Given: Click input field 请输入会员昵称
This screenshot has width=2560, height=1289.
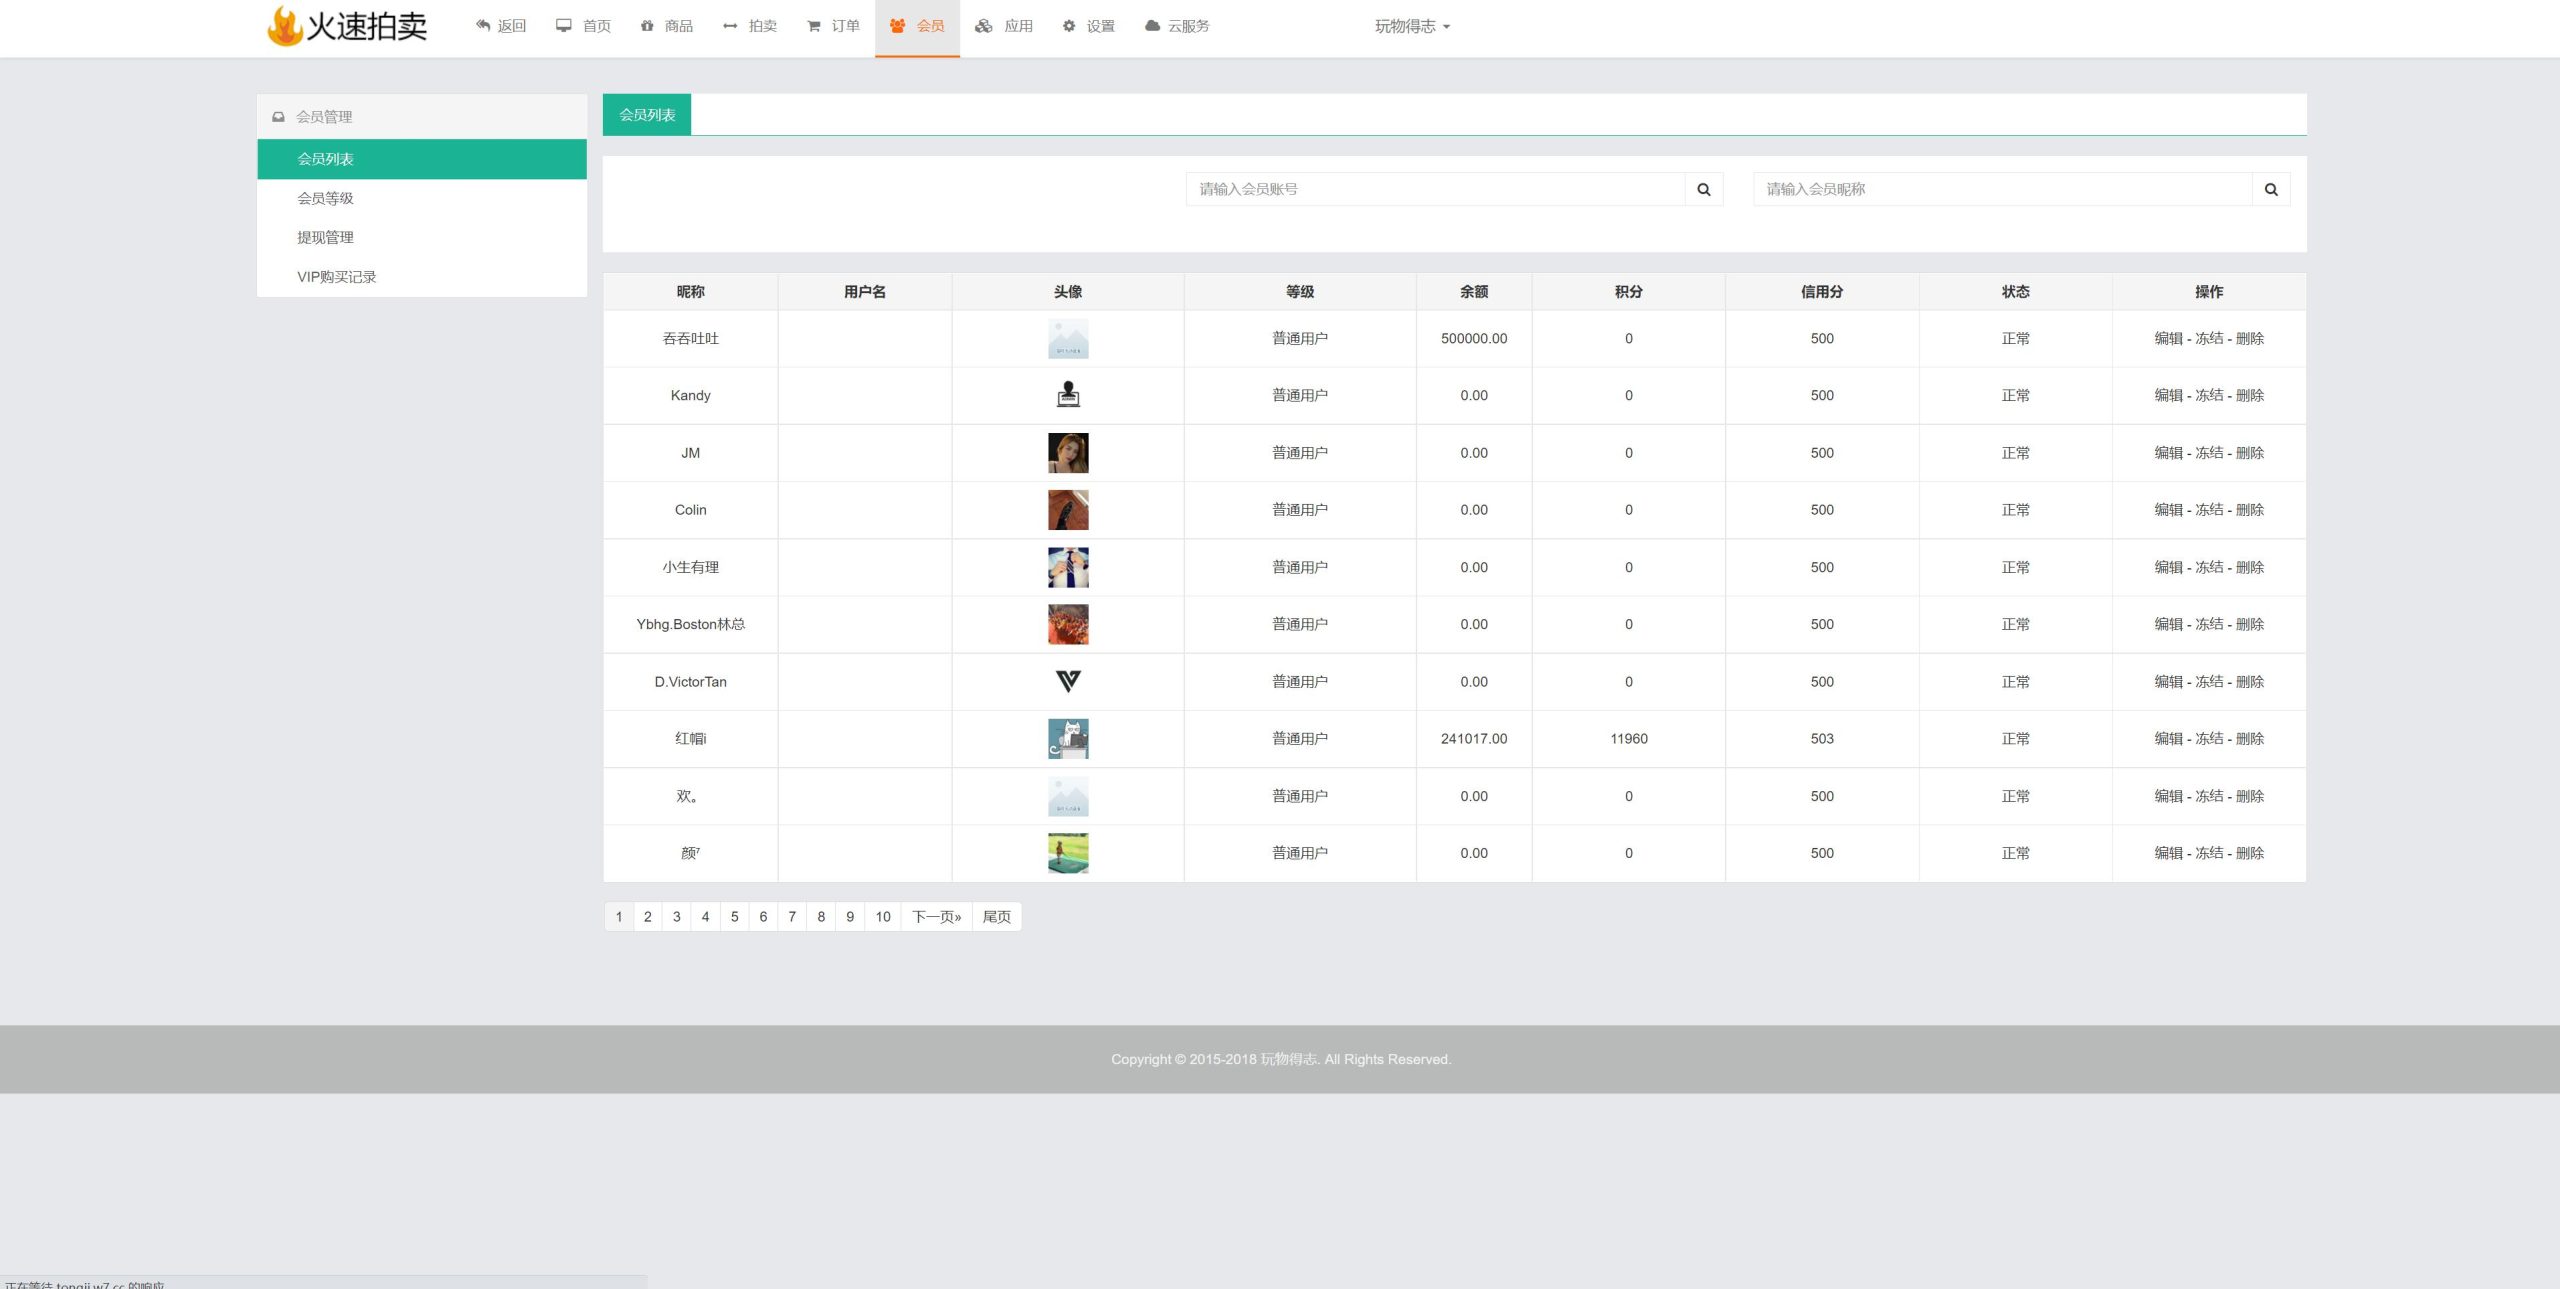Looking at the screenshot, I should tap(2003, 187).
